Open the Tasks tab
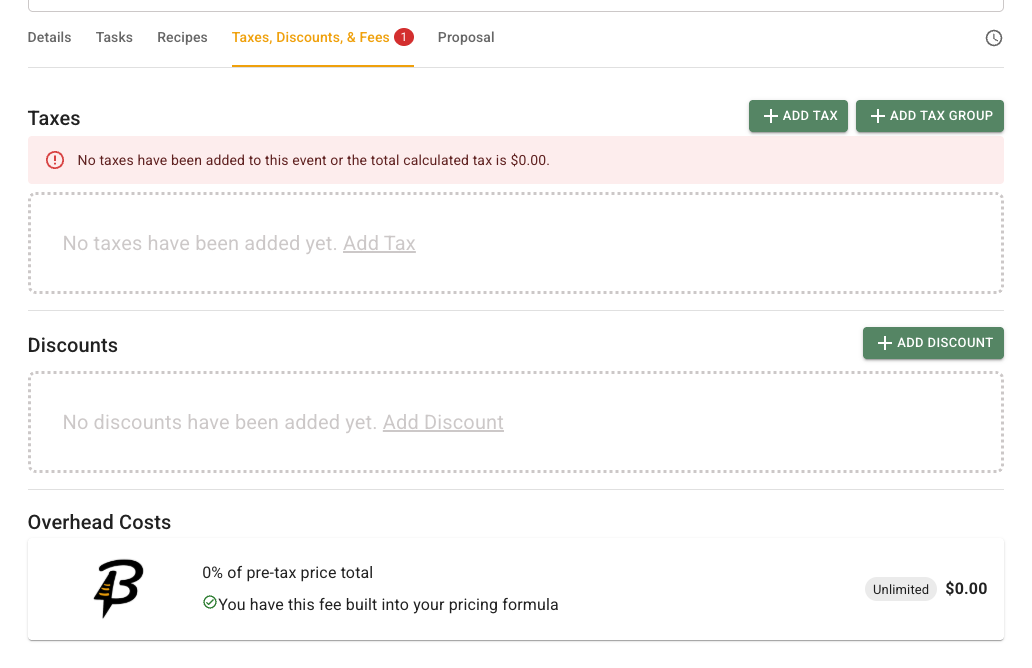This screenshot has height=668, width=1032. point(114,38)
